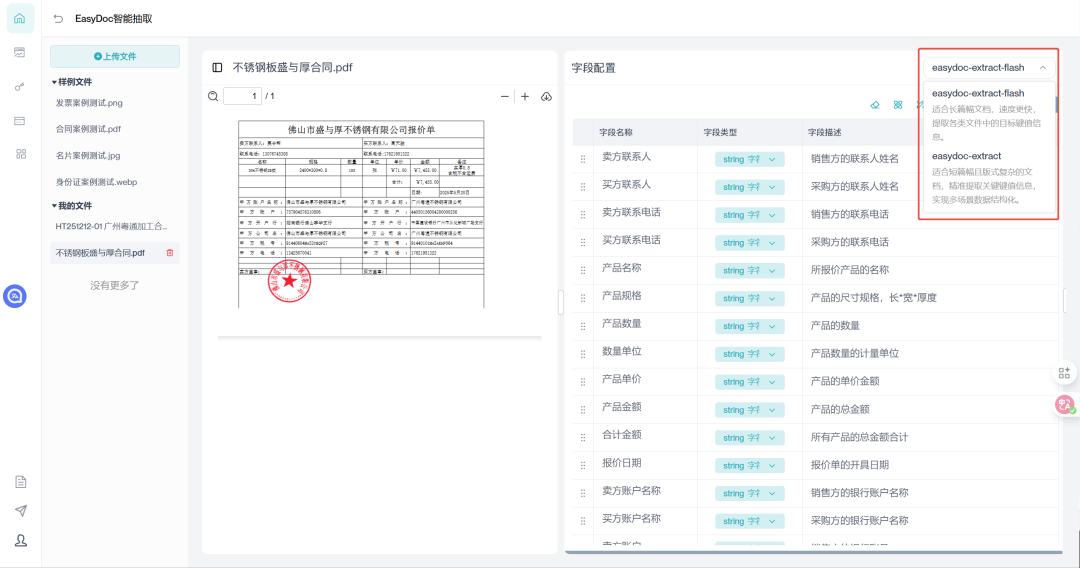The width and height of the screenshot is (1080, 568).
Task: Zoom in the PDF with plus icon
Action: (x=525, y=97)
